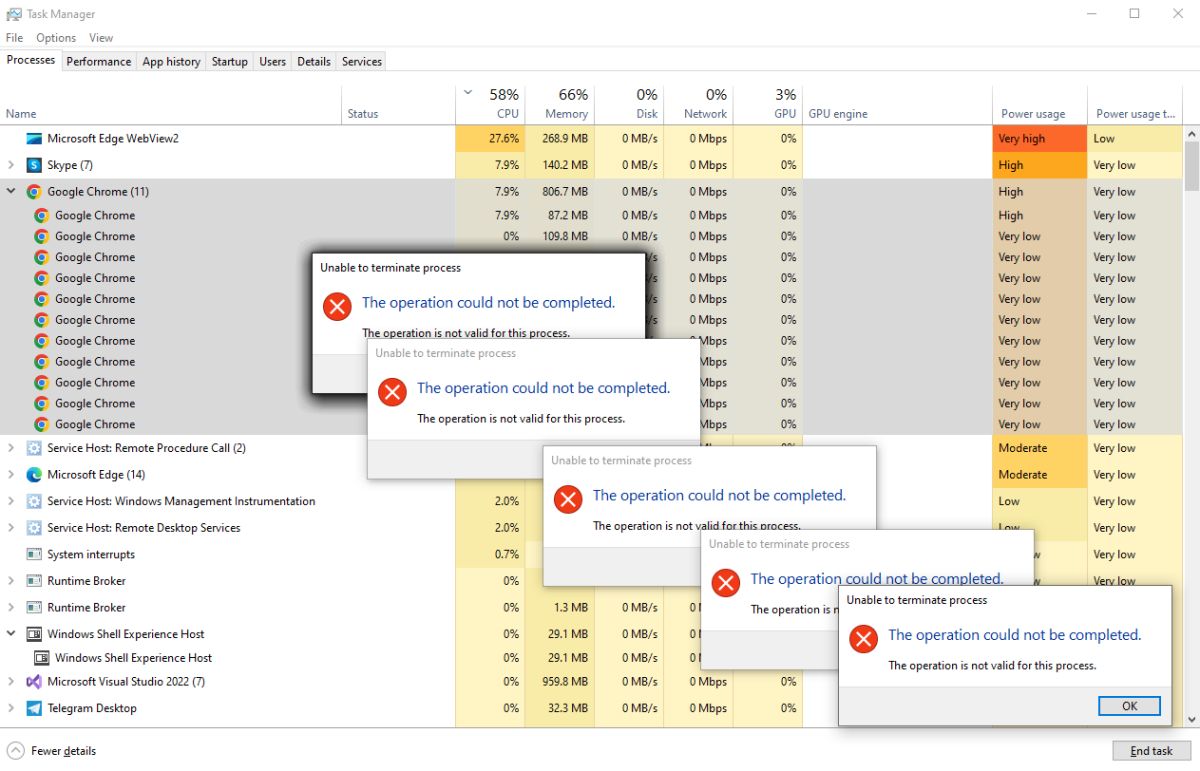The height and width of the screenshot is (771, 1200).
Task: Click the Skype process icon
Action: pos(34,165)
